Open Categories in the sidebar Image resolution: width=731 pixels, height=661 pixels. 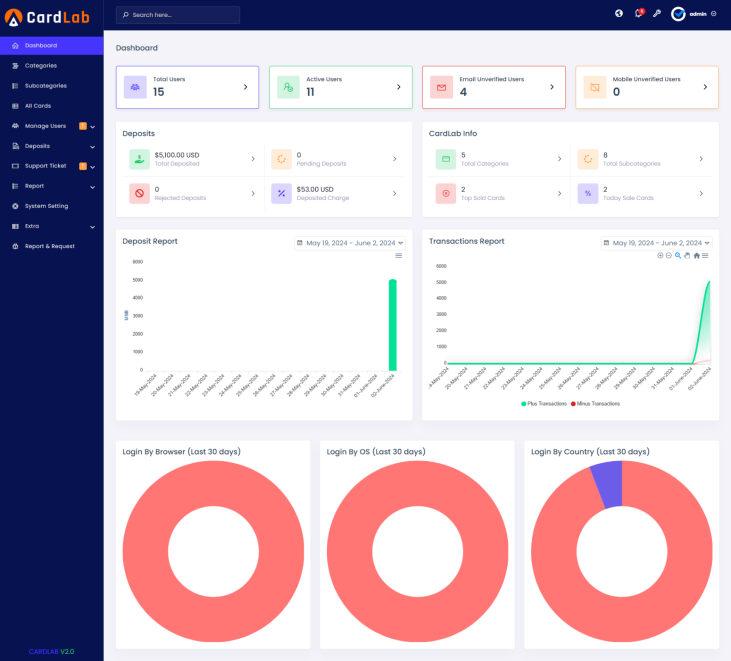click(52, 66)
